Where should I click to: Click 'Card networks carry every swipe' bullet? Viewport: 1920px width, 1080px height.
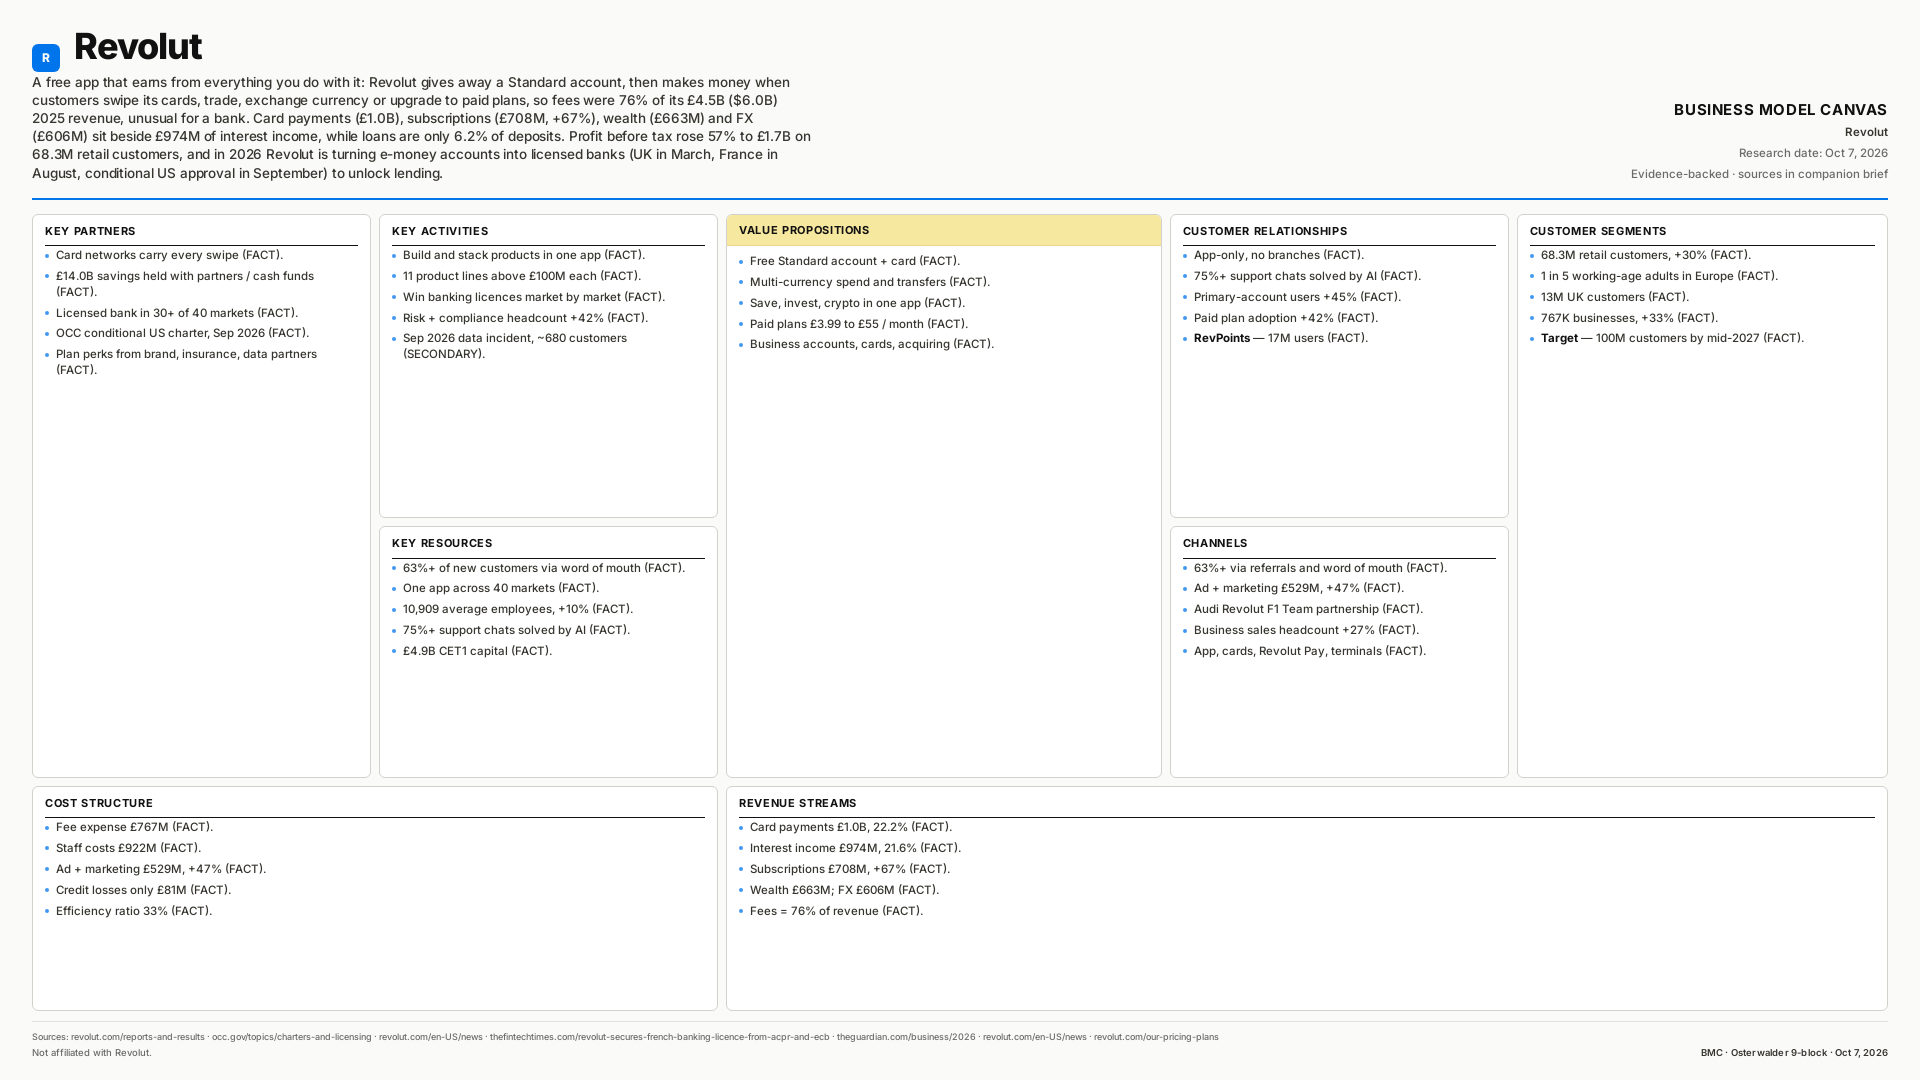(169, 255)
